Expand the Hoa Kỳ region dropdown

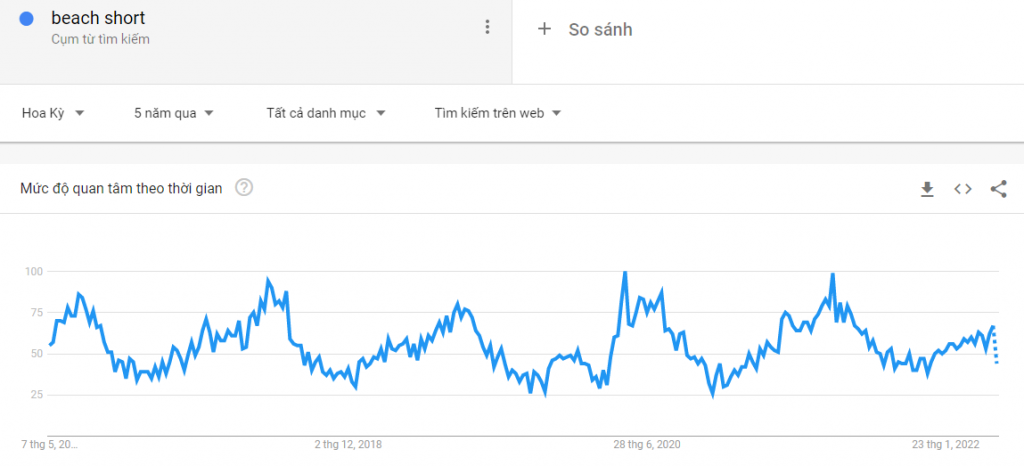pos(52,113)
